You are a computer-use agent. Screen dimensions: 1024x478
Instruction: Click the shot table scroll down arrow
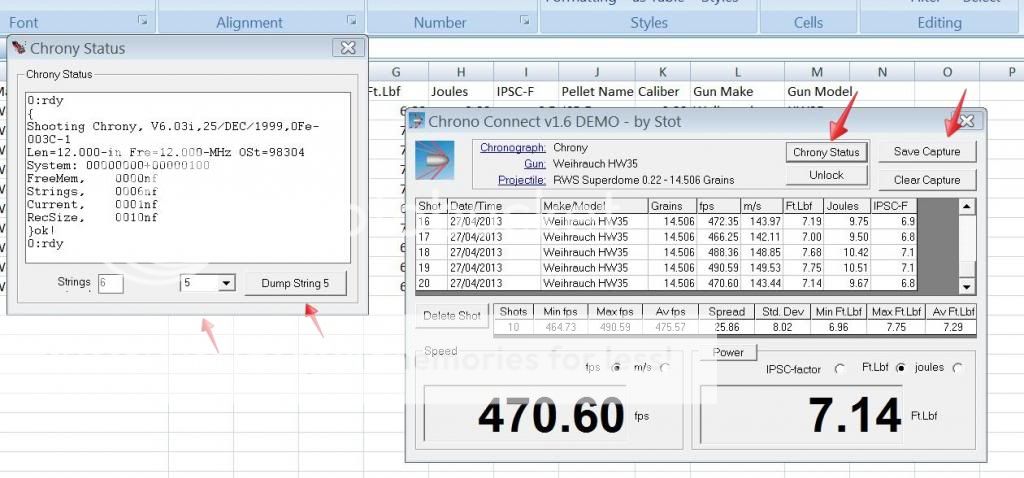967,285
